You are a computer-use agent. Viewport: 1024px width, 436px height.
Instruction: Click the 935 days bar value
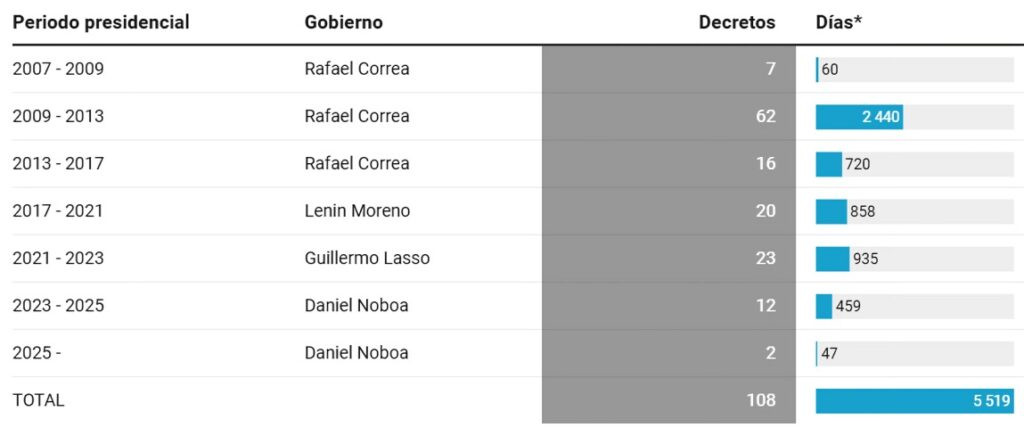coord(865,259)
